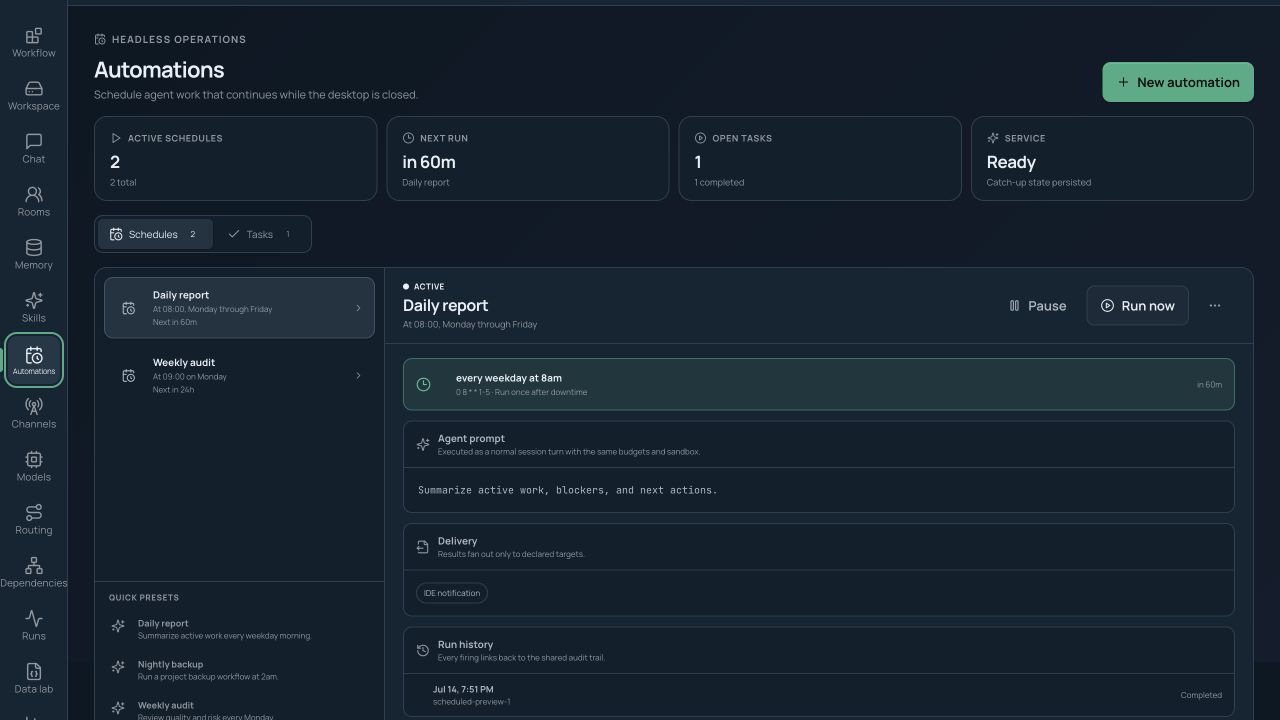Select the Weekly audit schedule row
Screen dimensions: 1280x720
240,376
